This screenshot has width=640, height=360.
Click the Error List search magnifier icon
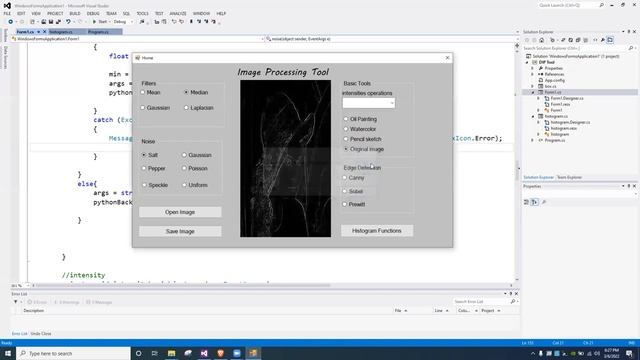click(x=513, y=302)
